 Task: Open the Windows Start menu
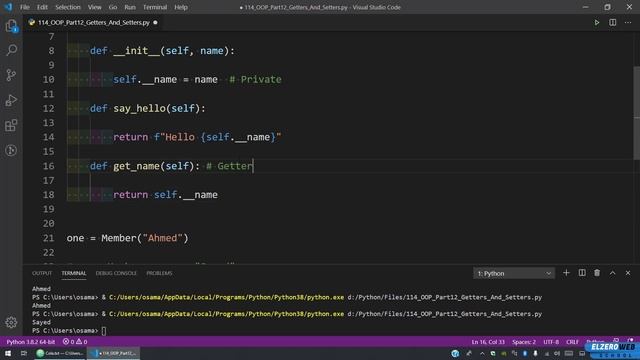[x=8, y=353]
